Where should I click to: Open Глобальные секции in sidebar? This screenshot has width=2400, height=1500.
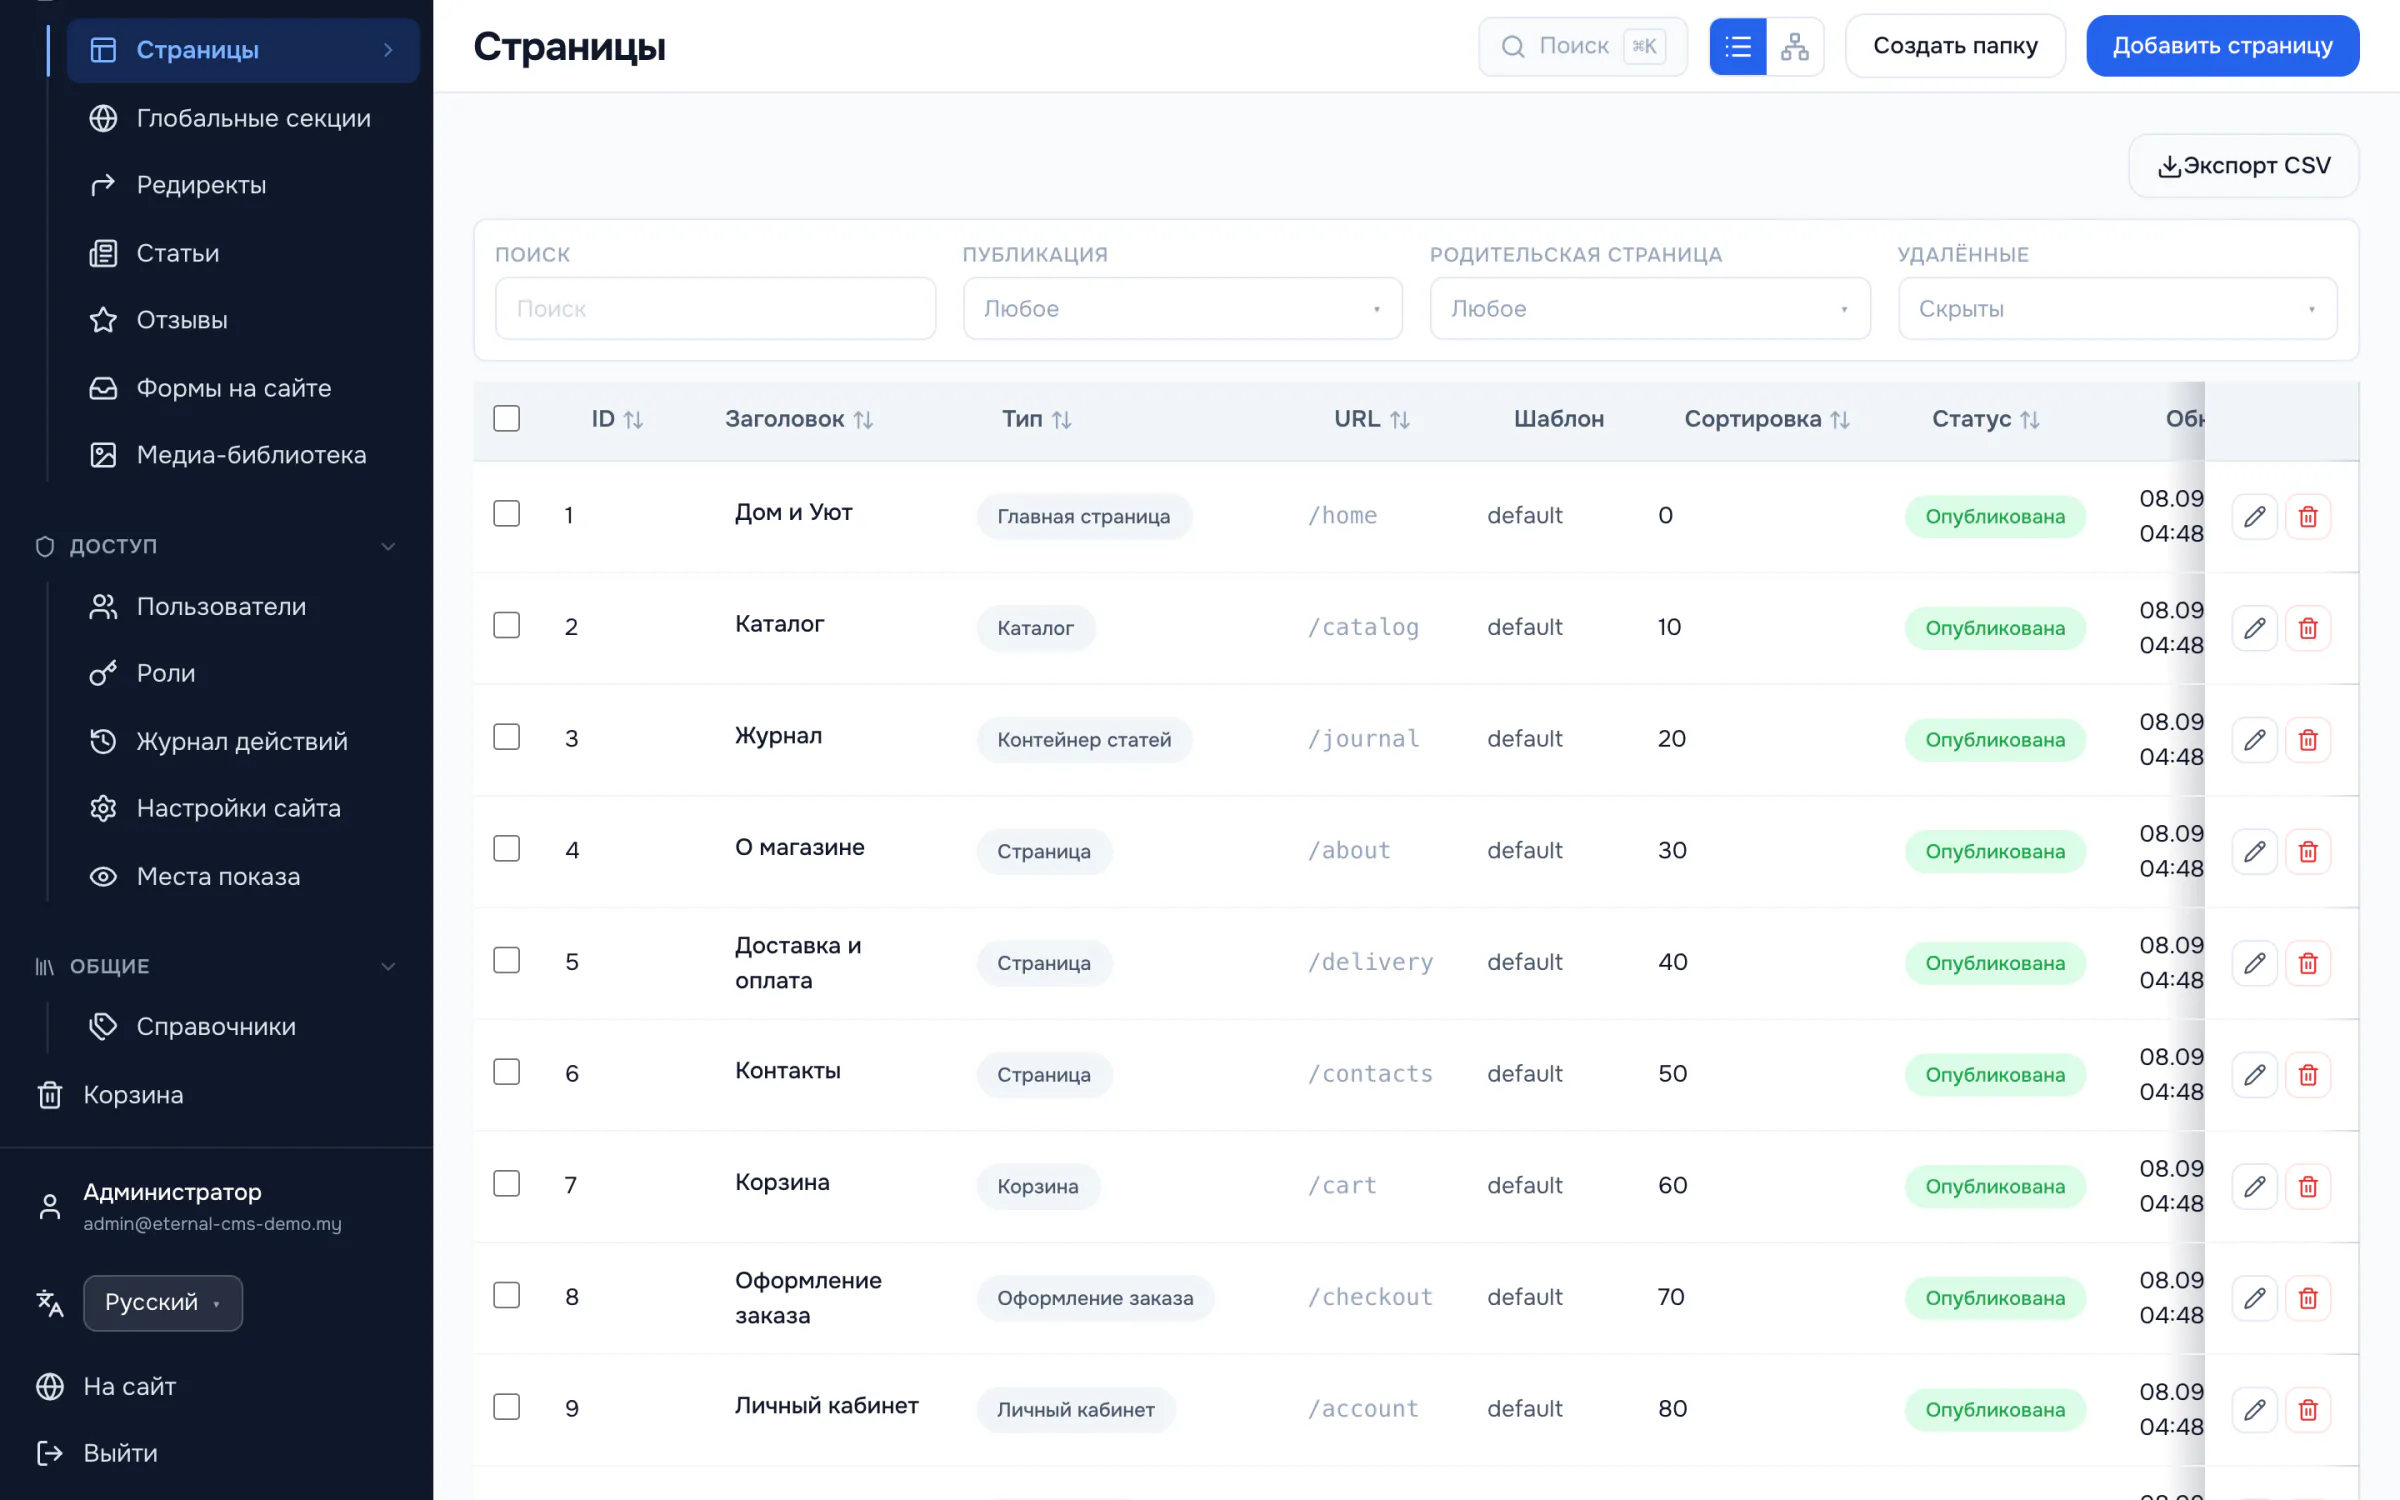[x=242, y=118]
